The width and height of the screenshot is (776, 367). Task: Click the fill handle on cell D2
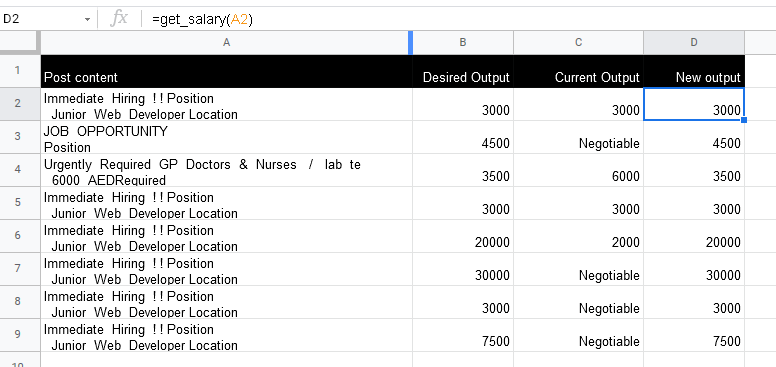click(x=744, y=120)
